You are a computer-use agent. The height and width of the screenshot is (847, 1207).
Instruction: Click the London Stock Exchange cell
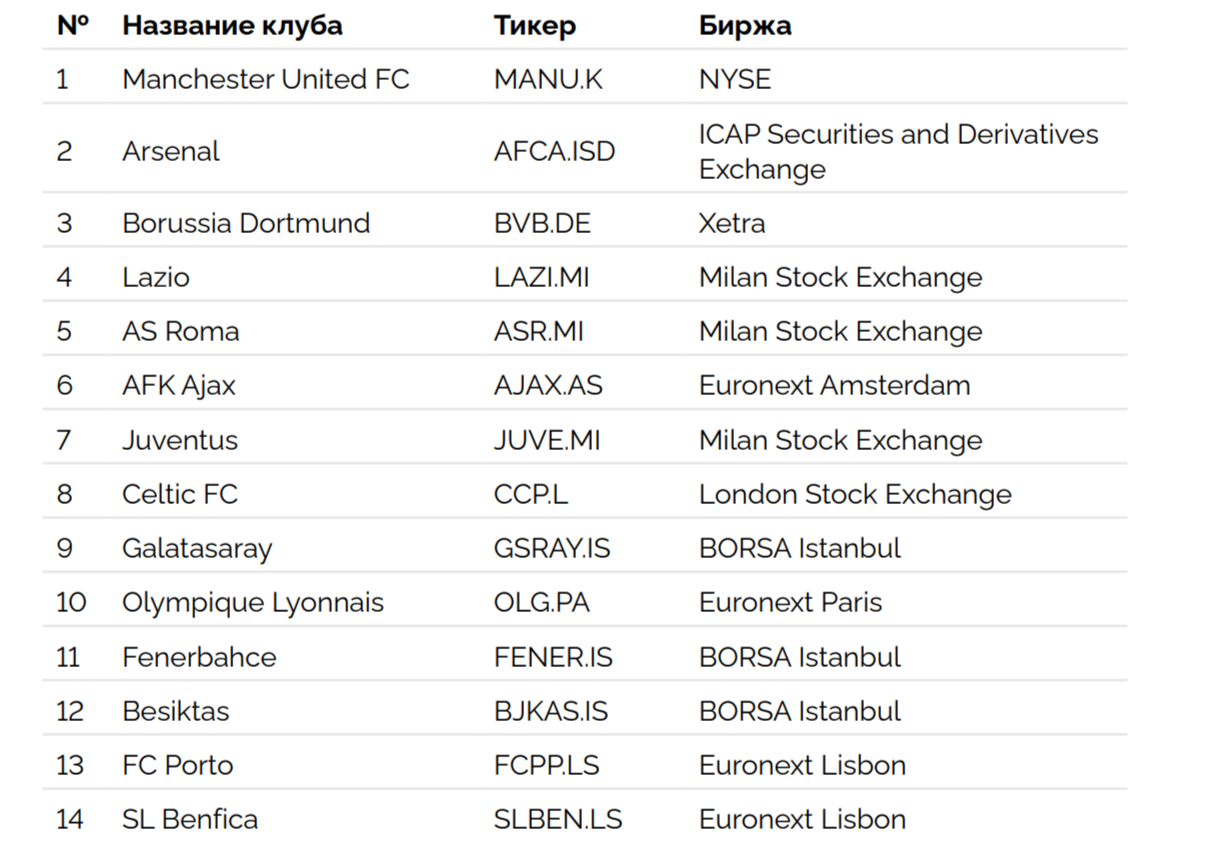coord(855,494)
